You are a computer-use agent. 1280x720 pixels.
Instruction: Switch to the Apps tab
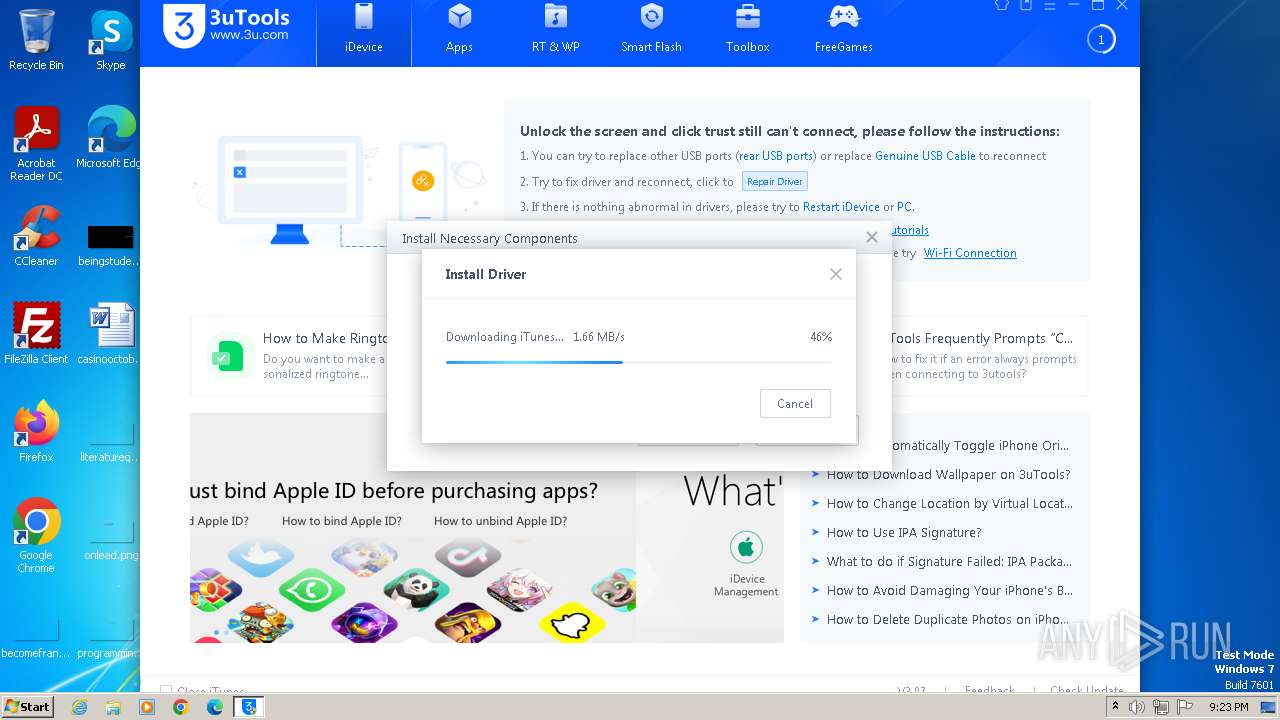click(x=459, y=30)
